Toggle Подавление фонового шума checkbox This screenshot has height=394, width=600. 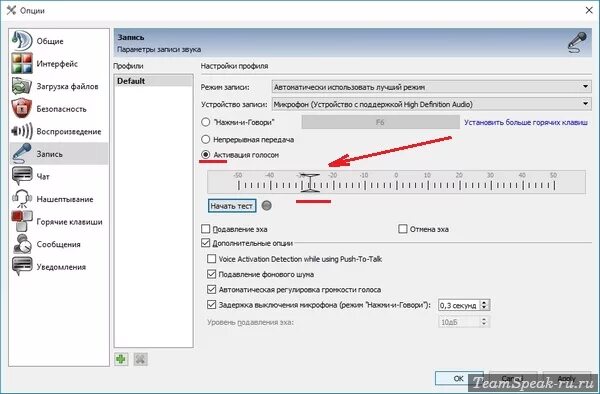[211, 274]
